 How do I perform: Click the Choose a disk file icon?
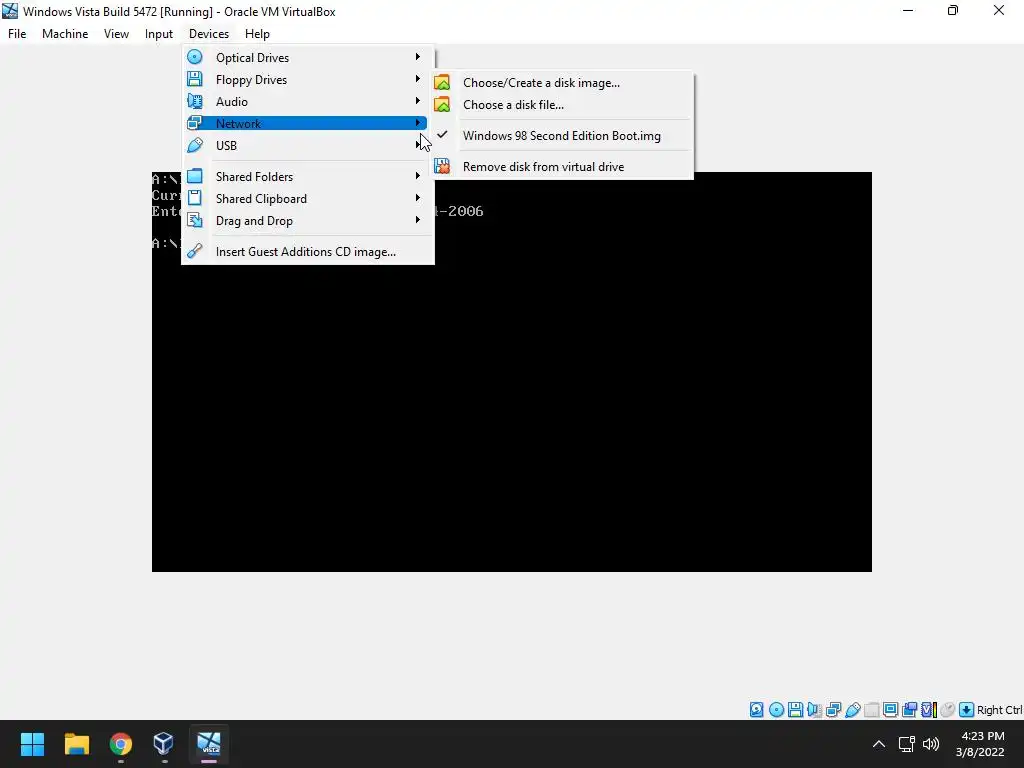[x=442, y=104]
